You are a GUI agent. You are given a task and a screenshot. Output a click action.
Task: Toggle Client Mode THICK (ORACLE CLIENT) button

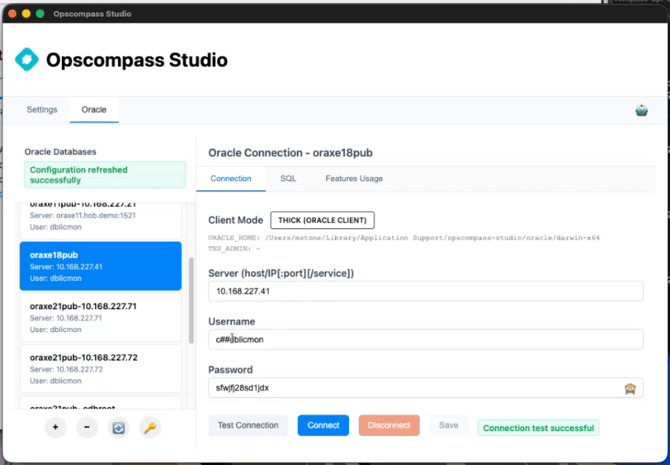322,220
